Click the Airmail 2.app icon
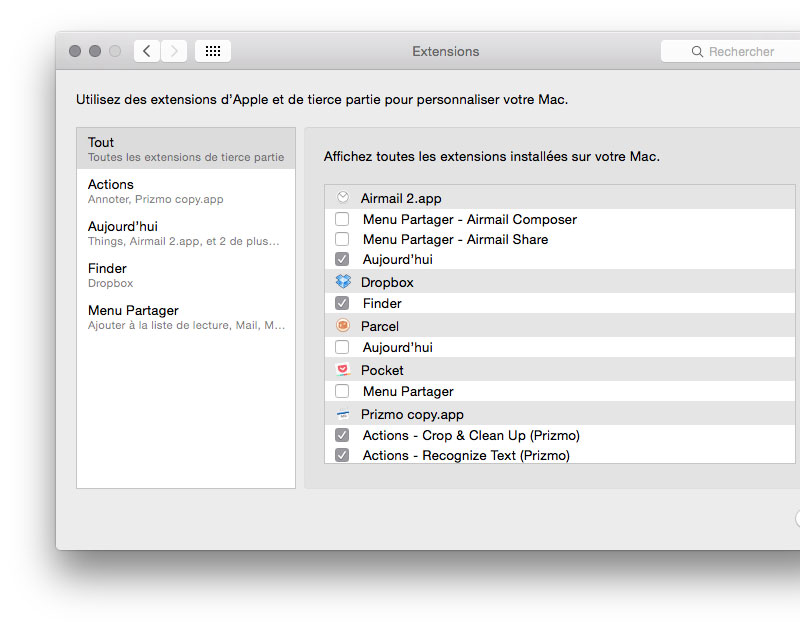The image size is (800, 630). point(343,197)
